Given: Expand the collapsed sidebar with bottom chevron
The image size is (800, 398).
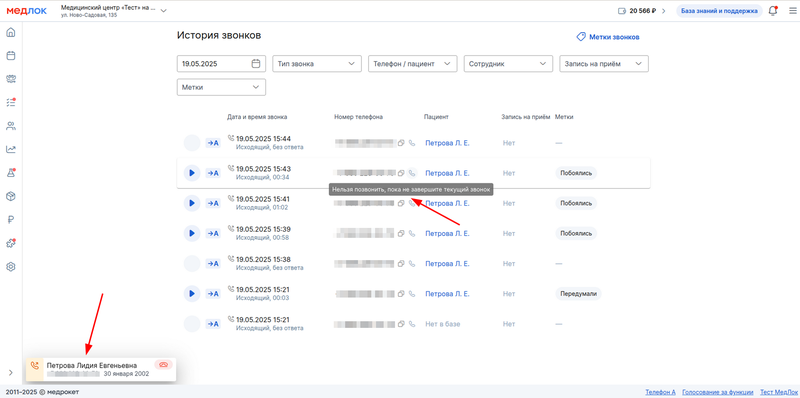Looking at the screenshot, I should click(x=11, y=372).
